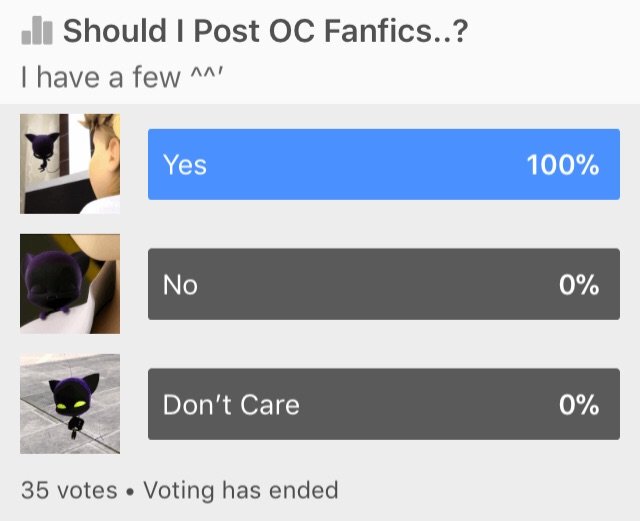View the "35 votes" count
This screenshot has width=640, height=521.
(x=69, y=490)
